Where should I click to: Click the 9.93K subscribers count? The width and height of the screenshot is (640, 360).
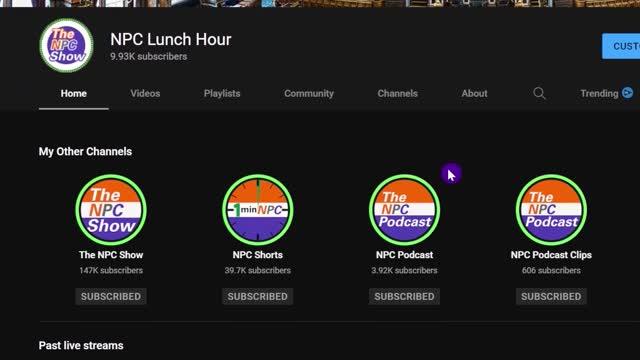tap(149, 56)
